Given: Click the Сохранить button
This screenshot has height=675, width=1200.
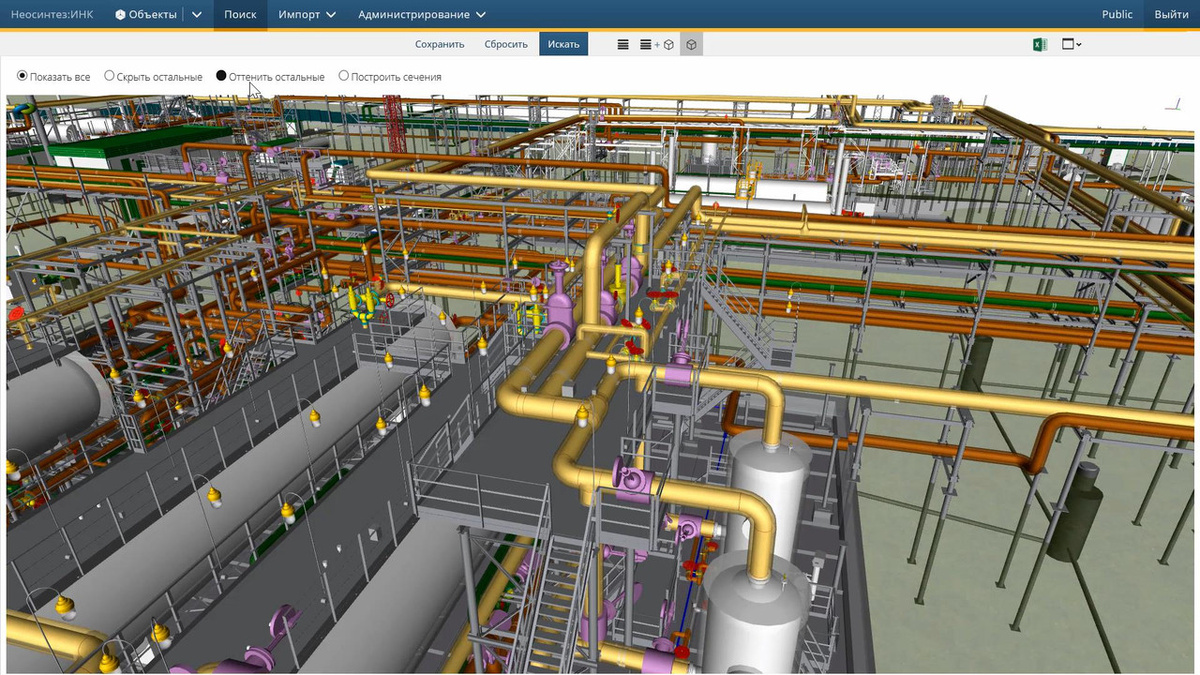Looking at the screenshot, I should point(440,44).
